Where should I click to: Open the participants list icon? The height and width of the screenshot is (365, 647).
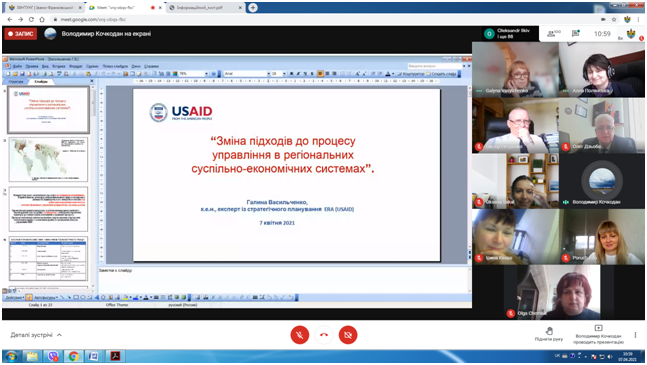553,34
